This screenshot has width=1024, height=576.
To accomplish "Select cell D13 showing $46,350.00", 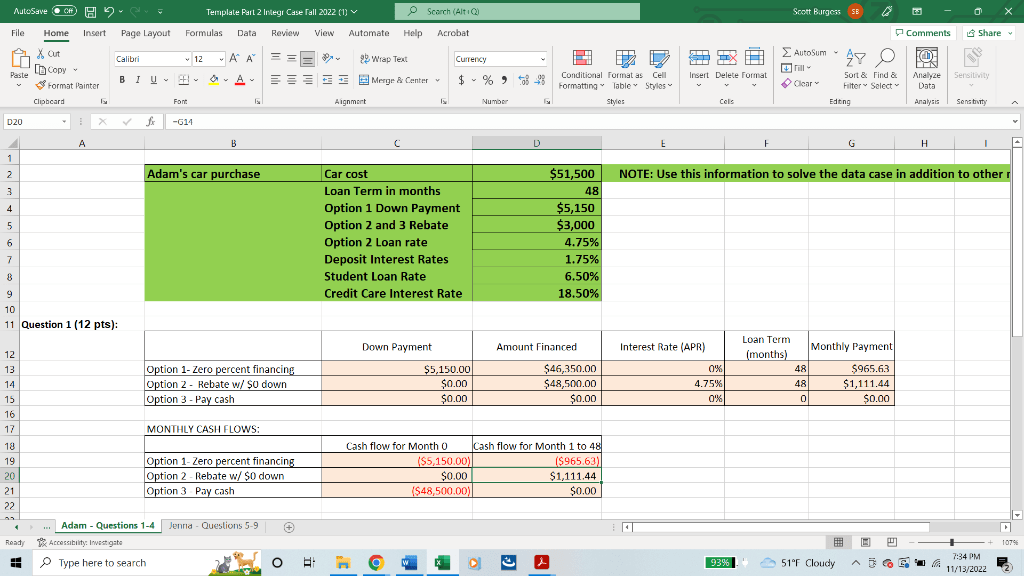I will [x=536, y=368].
